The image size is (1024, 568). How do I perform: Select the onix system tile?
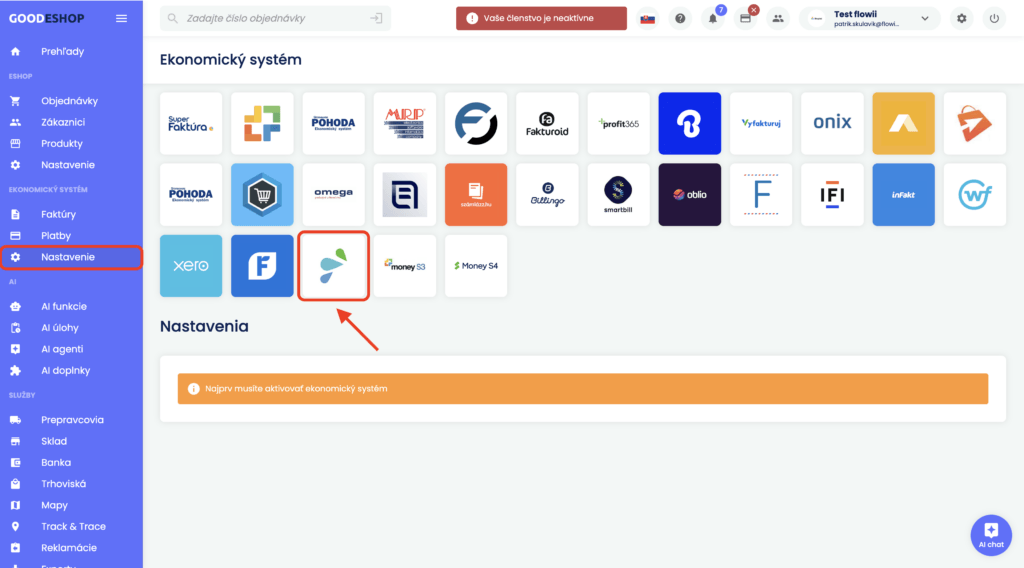click(x=832, y=123)
